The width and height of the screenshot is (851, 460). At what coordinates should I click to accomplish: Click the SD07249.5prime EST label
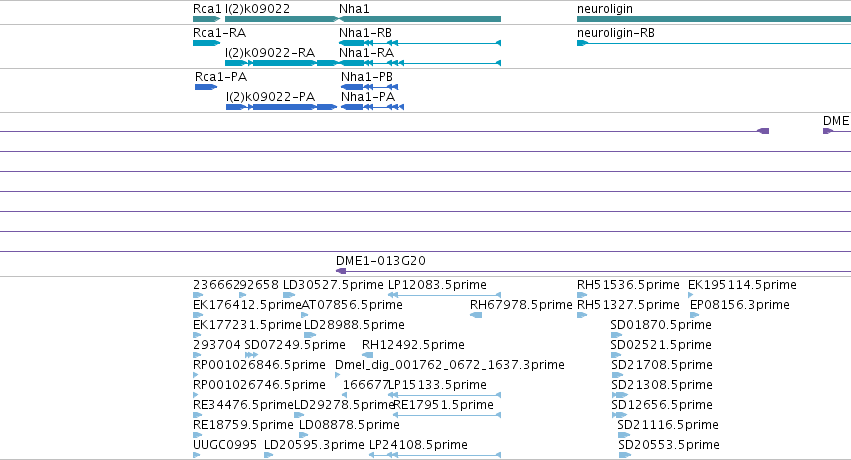(295, 345)
